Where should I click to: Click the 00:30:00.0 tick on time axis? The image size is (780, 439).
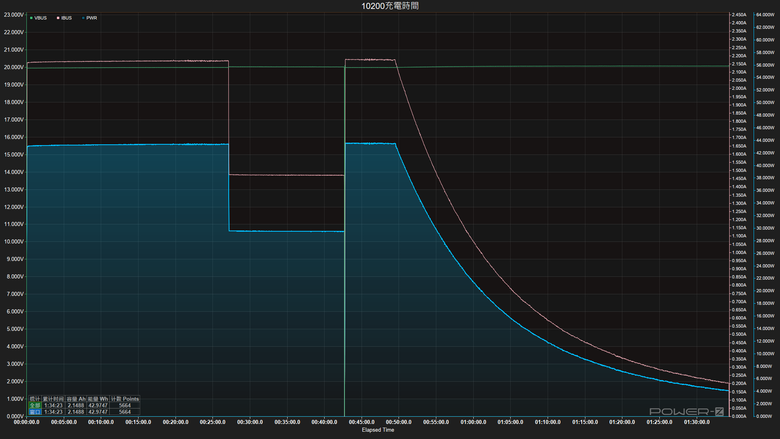pos(250,422)
